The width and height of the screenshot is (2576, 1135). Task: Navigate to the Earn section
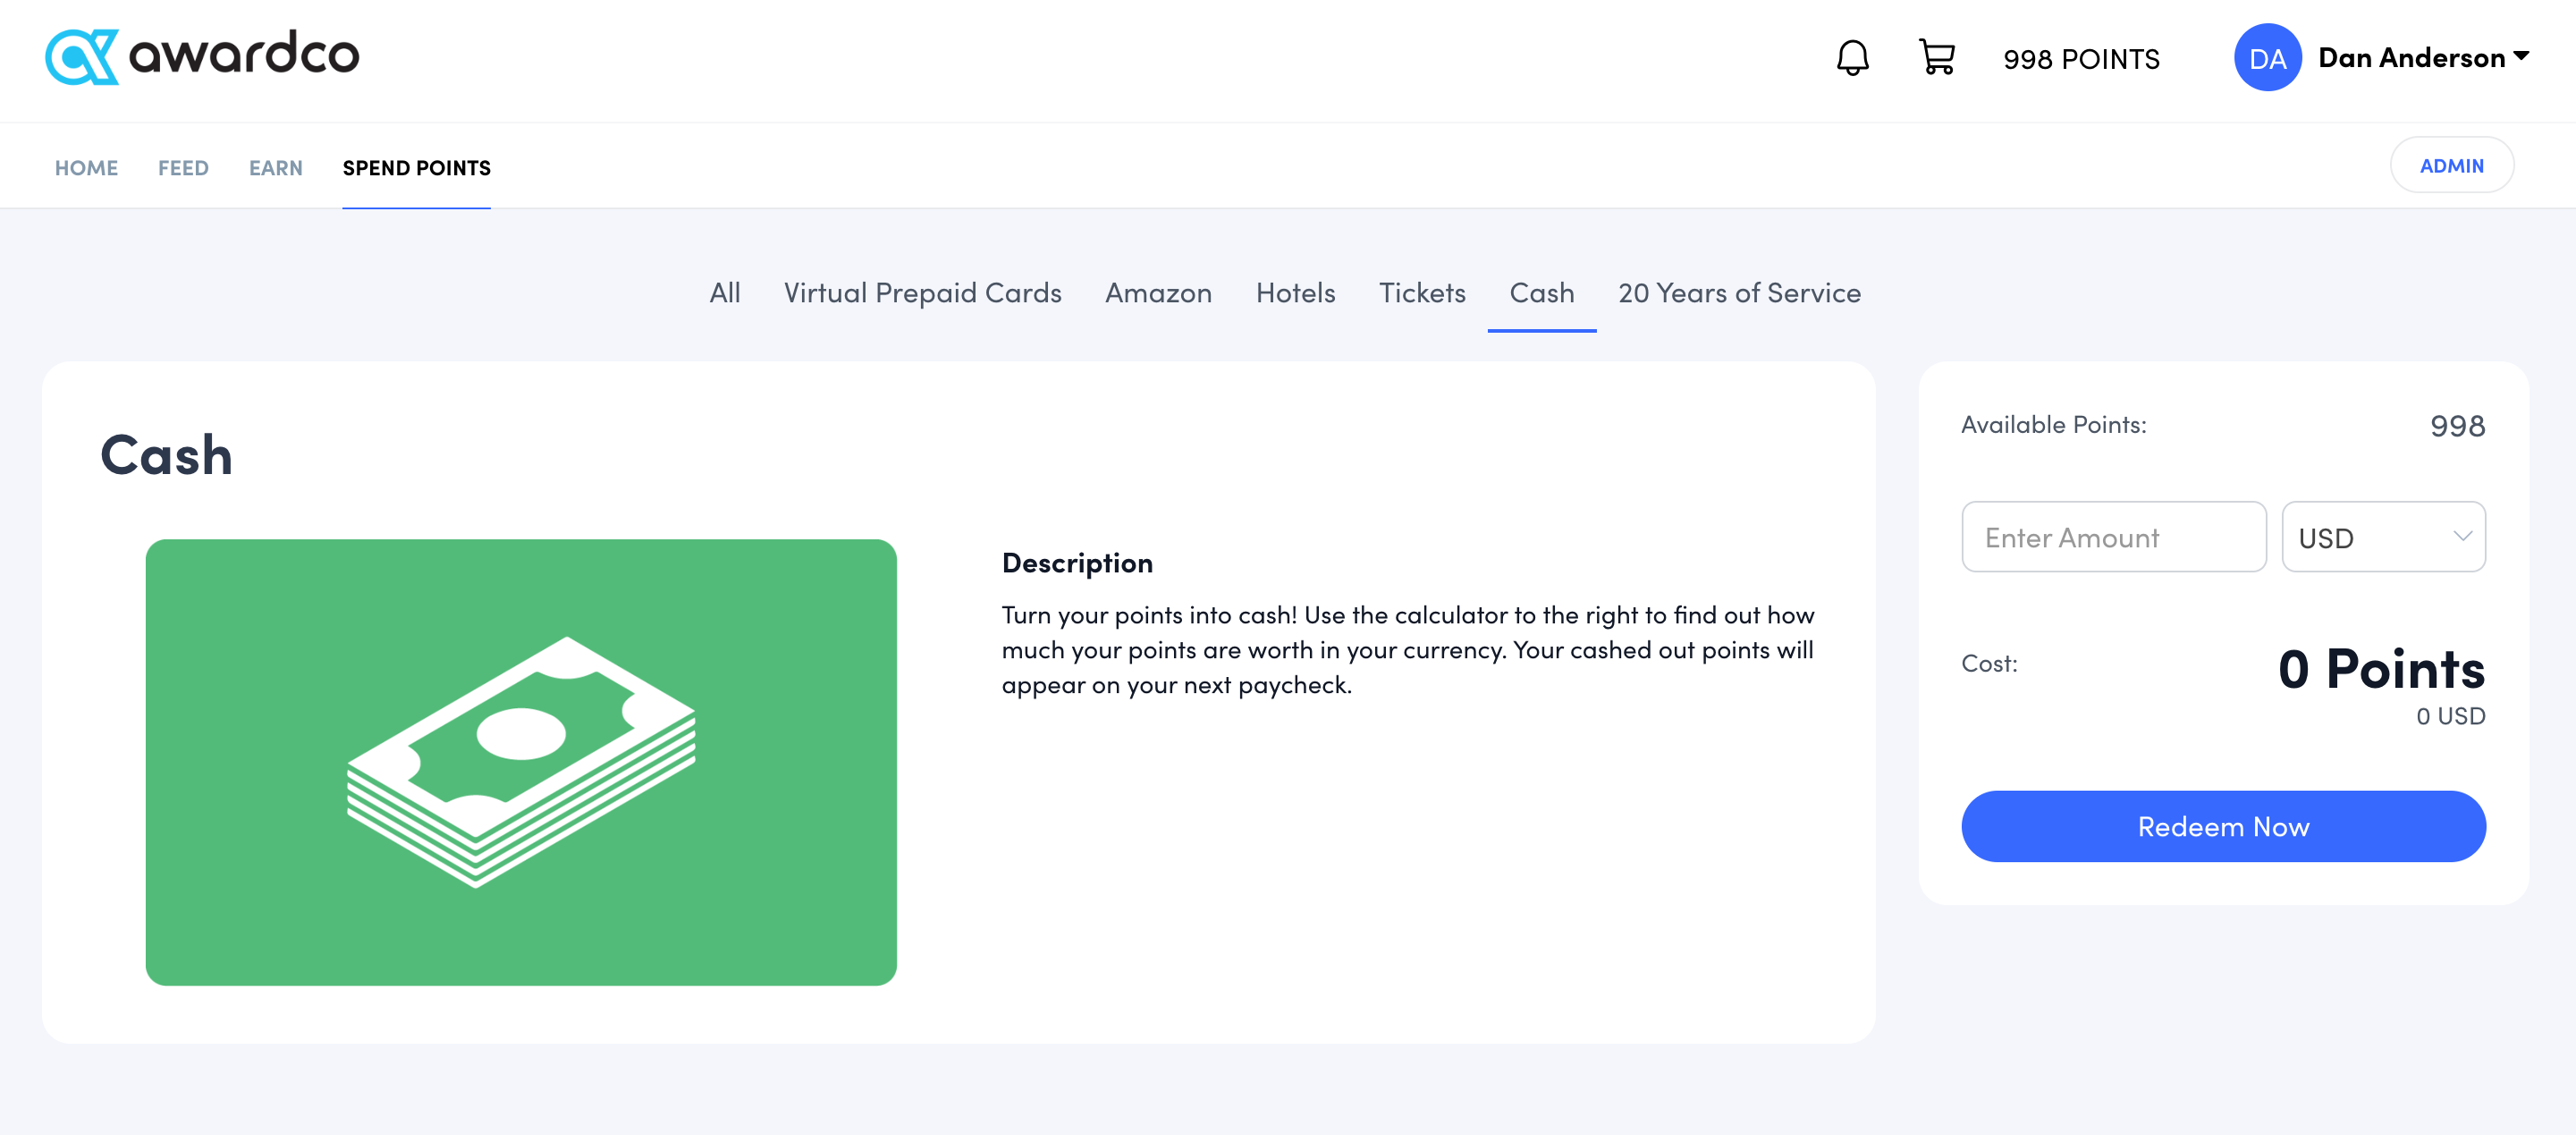coord(275,168)
